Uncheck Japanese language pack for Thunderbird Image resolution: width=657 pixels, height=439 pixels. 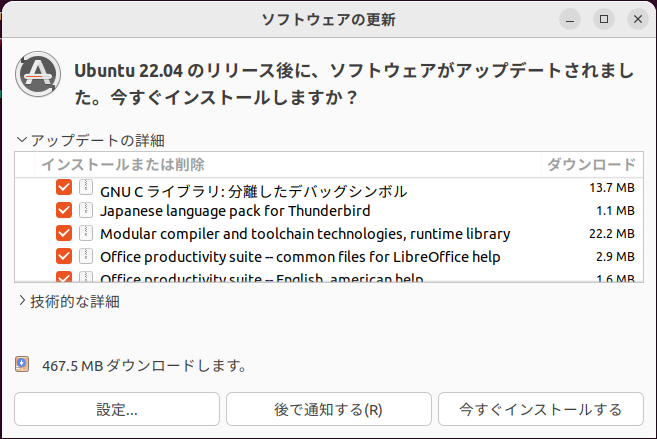coord(64,210)
